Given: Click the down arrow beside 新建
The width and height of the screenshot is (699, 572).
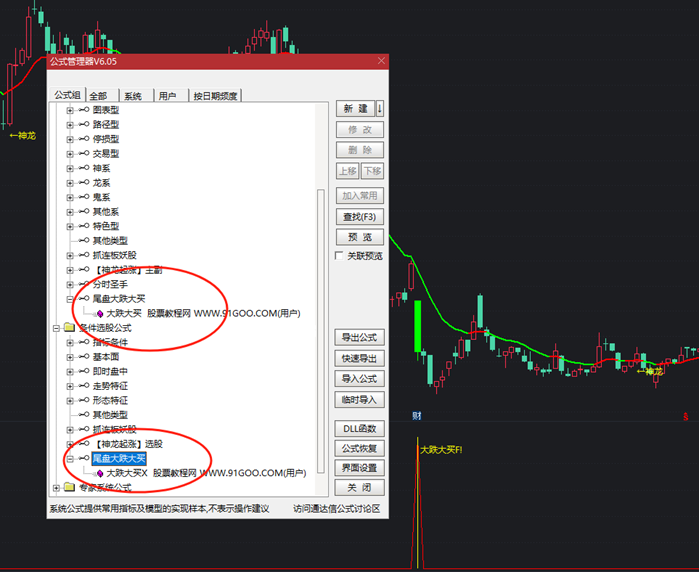Looking at the screenshot, I should (x=380, y=108).
